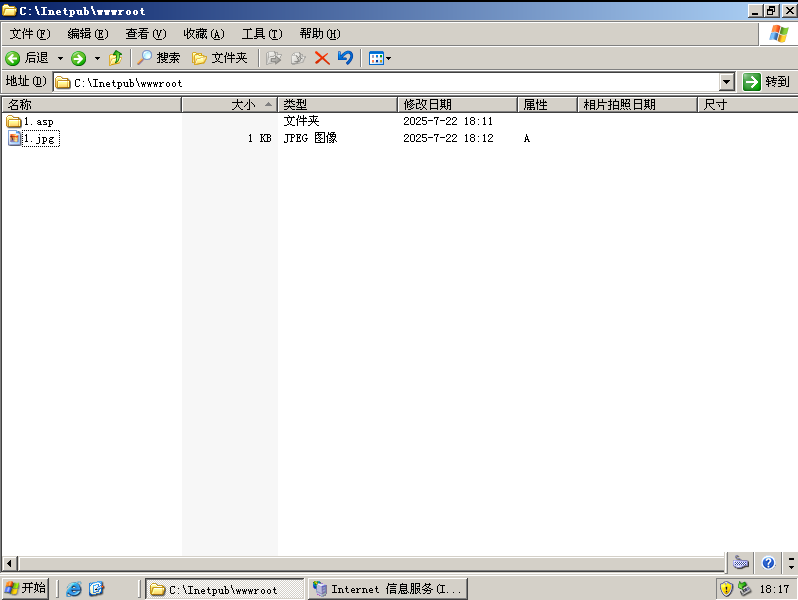Click the title bar folder icon
Screen dimensions: 798x600
[x=9, y=10]
